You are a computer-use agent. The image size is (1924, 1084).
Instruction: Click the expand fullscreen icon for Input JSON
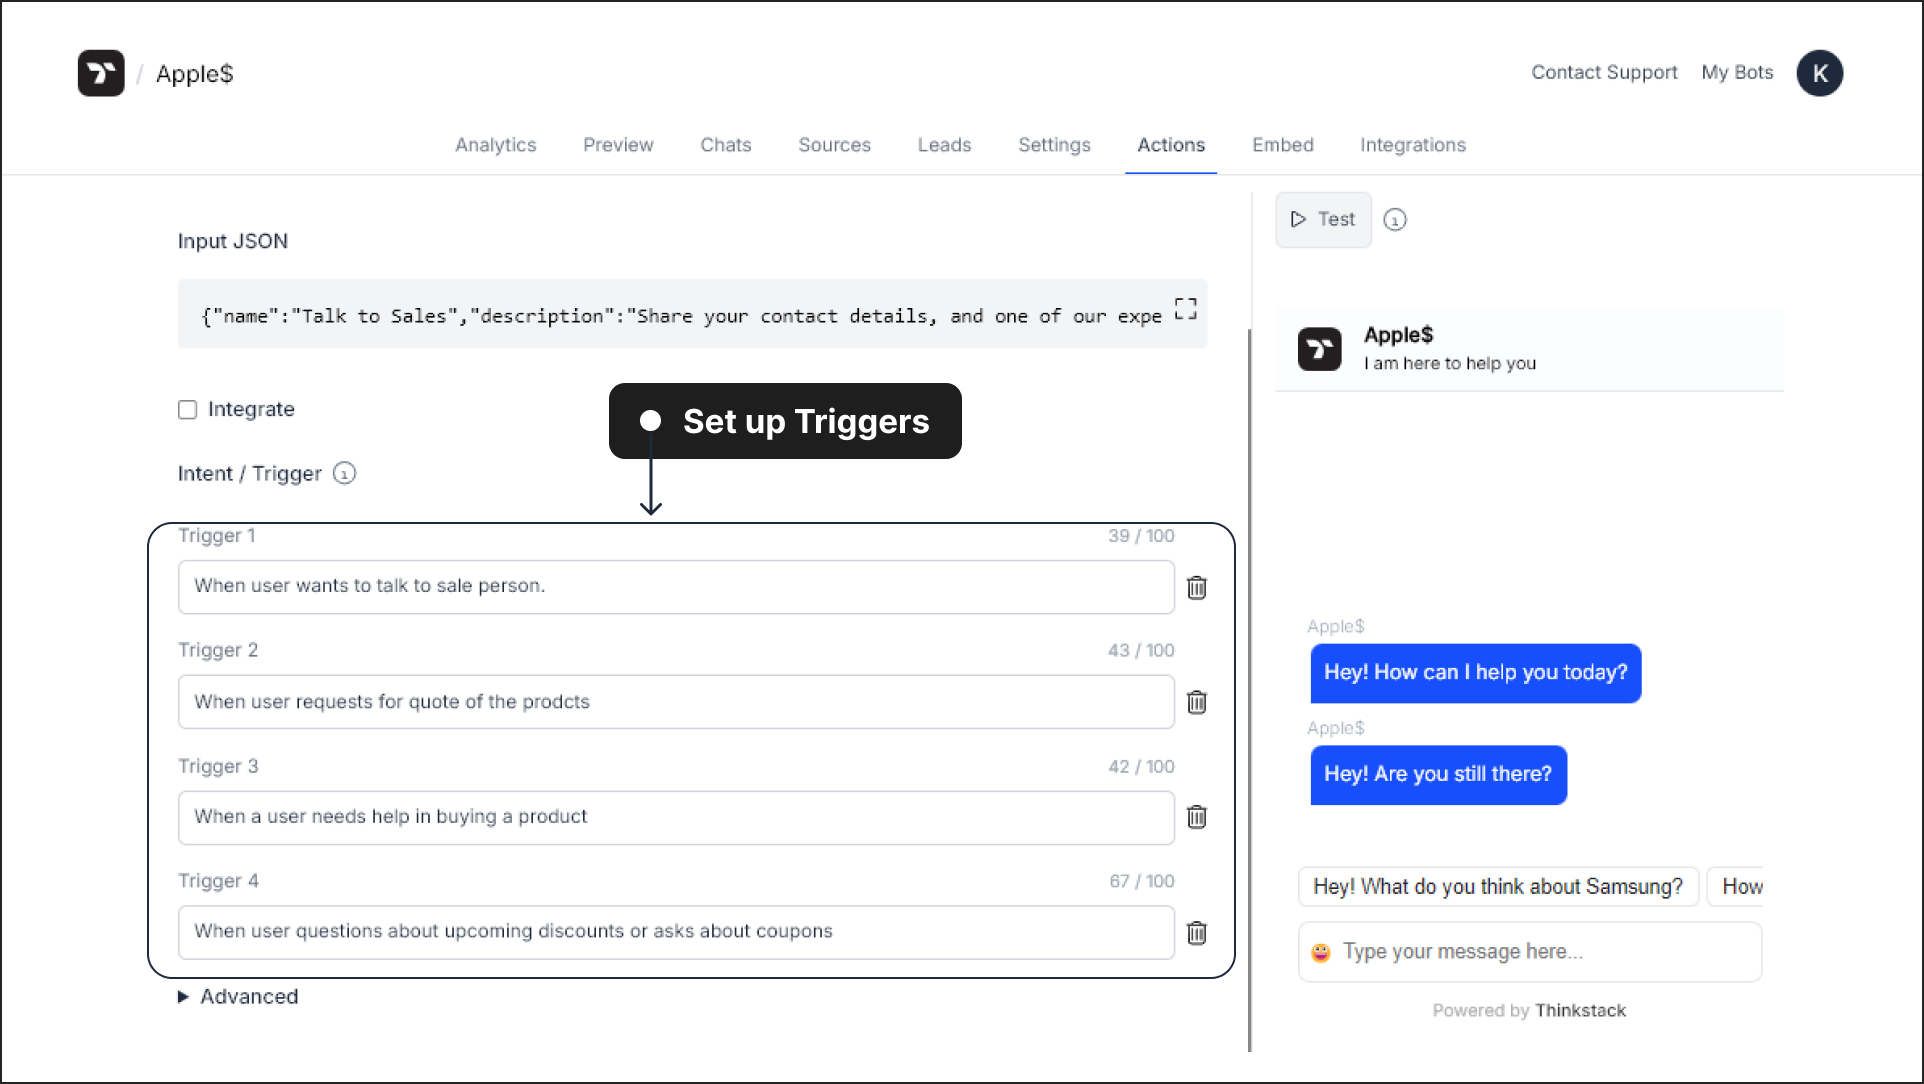tap(1185, 308)
